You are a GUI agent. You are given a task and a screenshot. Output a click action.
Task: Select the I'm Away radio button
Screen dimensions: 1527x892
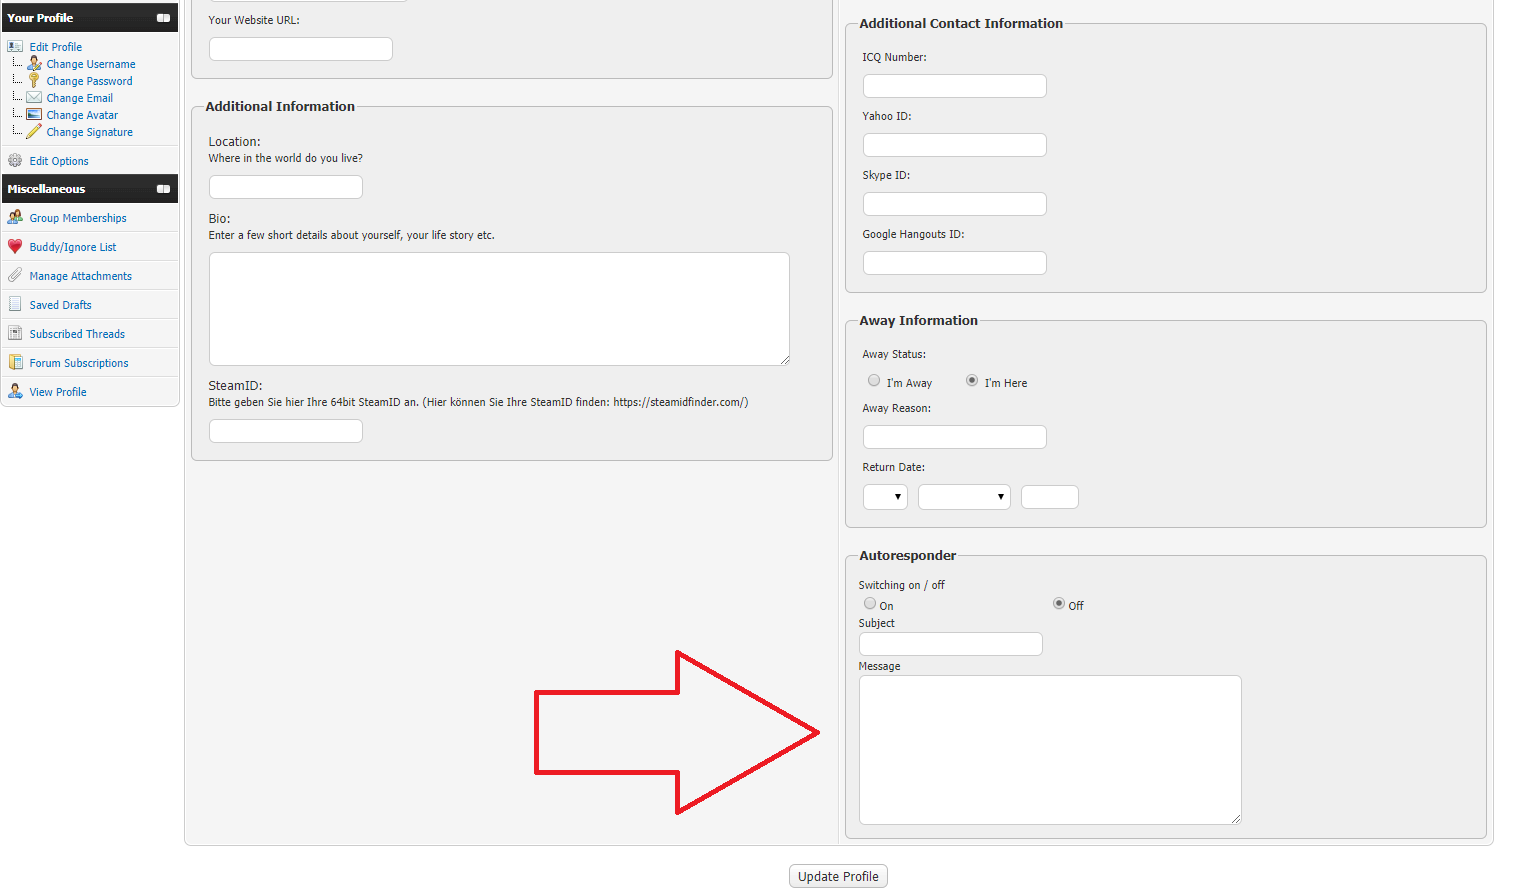(x=874, y=381)
